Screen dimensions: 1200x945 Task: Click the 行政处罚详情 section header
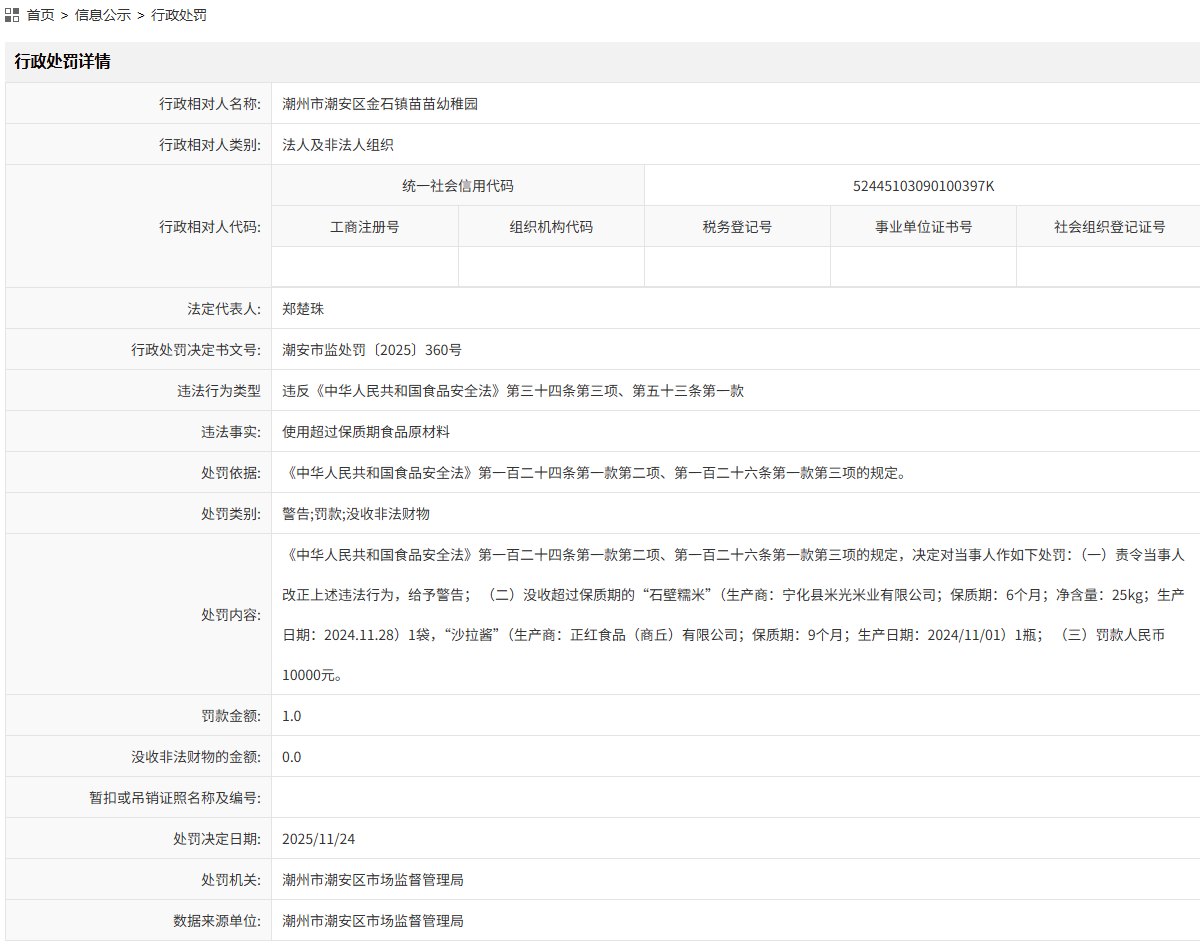pos(62,62)
